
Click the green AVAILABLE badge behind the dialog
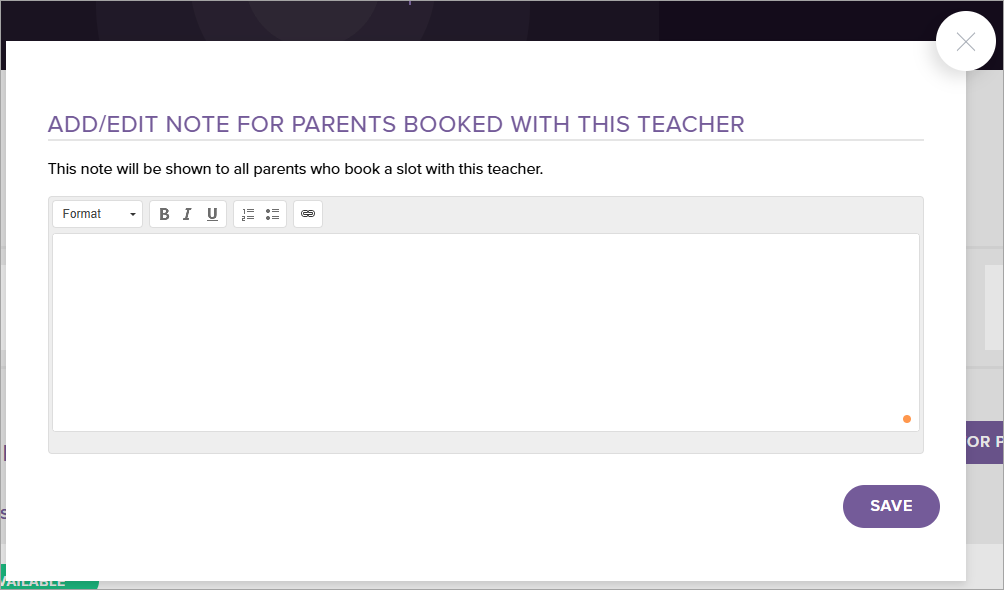[x=49, y=582]
